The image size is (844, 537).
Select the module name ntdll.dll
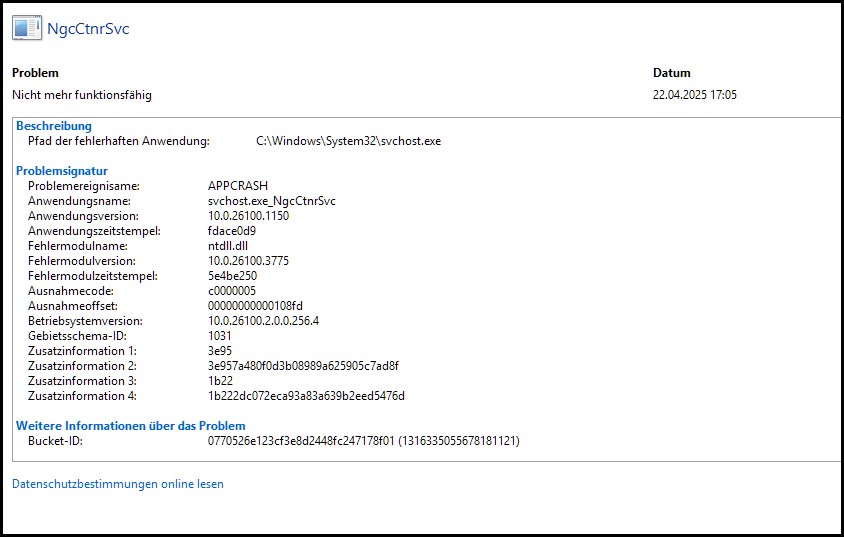click(x=228, y=246)
